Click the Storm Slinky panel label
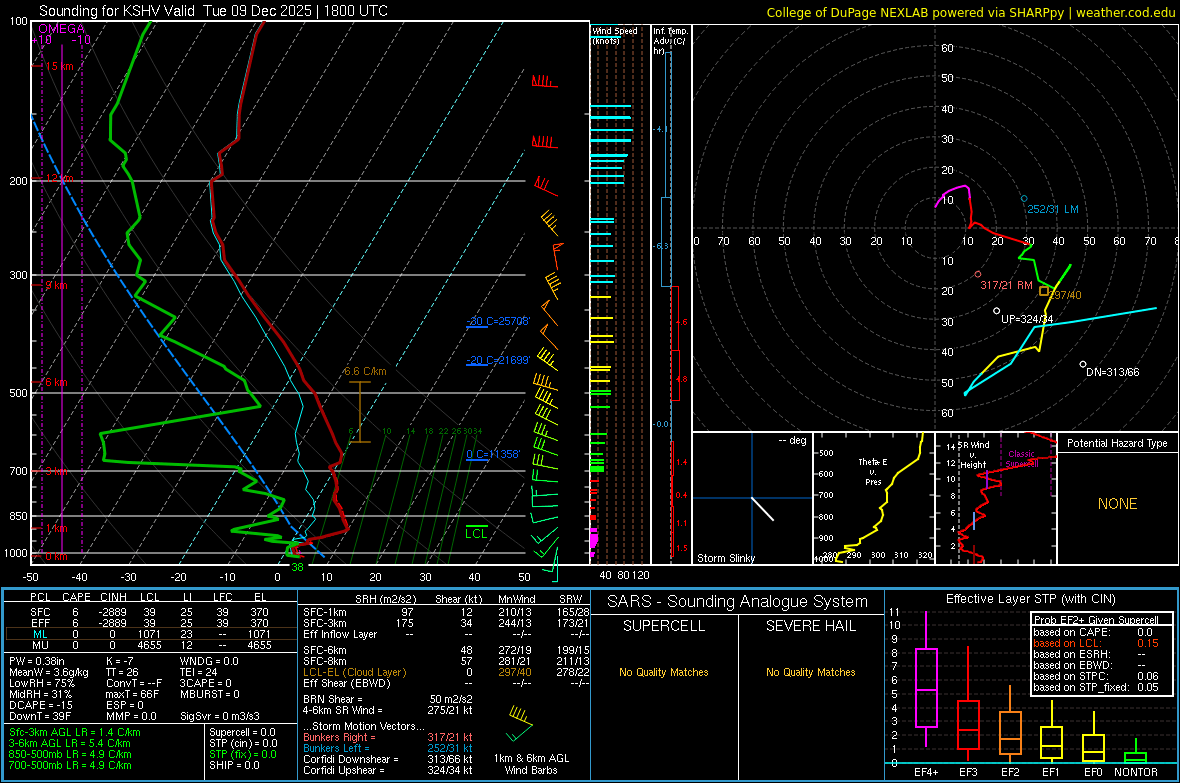Image resolution: width=1180 pixels, height=783 pixels. pos(725,558)
